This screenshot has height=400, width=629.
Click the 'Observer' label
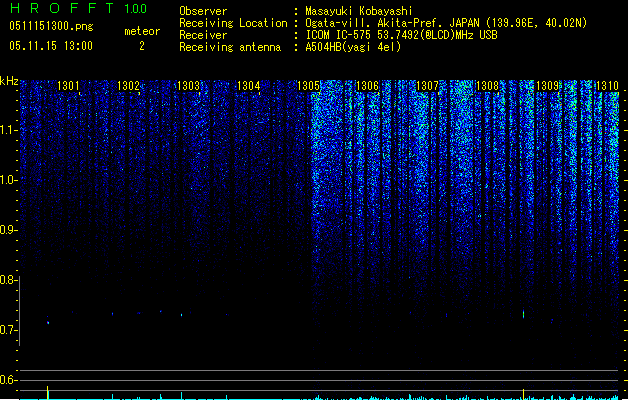tap(203, 11)
